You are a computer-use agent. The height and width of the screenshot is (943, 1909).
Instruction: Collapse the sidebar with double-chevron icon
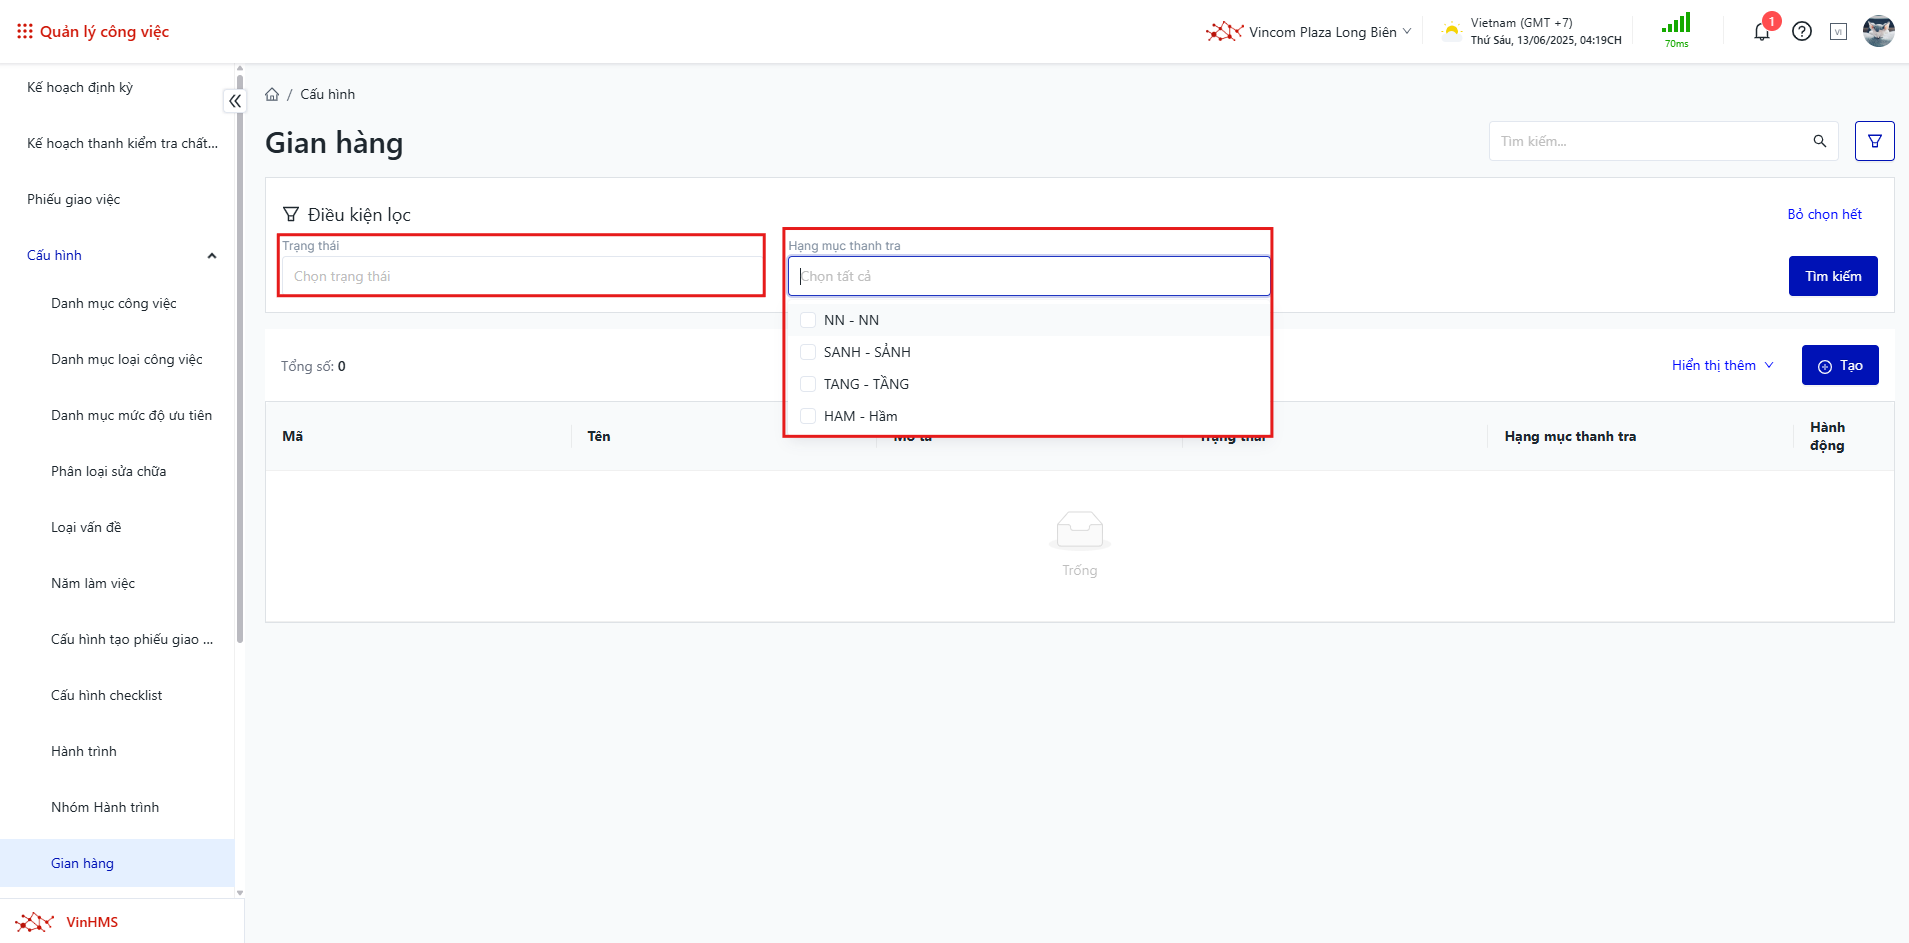click(235, 101)
